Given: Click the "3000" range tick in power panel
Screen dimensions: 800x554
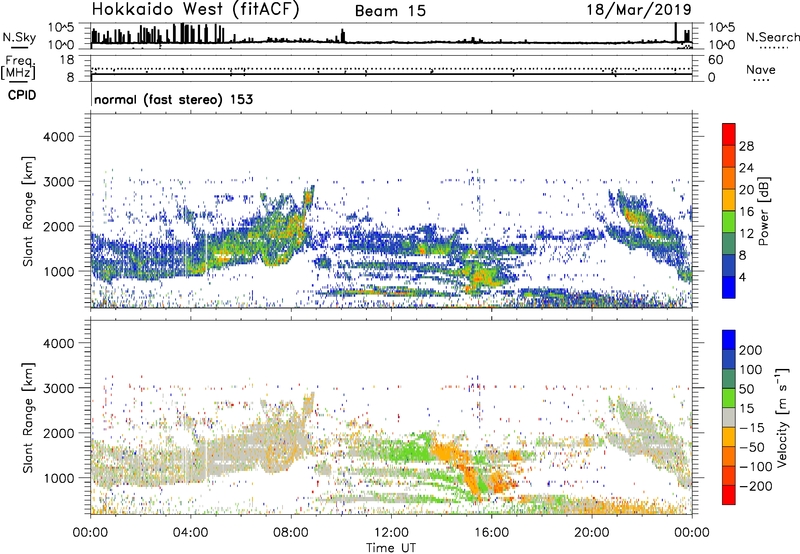Looking at the screenshot, I should click(59, 182).
